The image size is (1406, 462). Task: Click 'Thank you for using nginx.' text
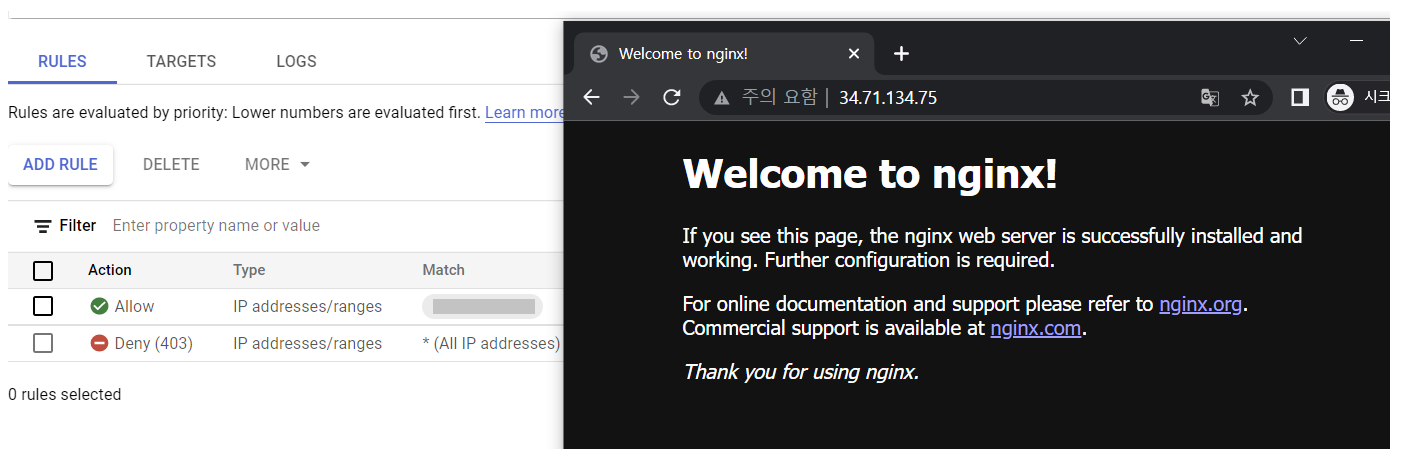[801, 372]
